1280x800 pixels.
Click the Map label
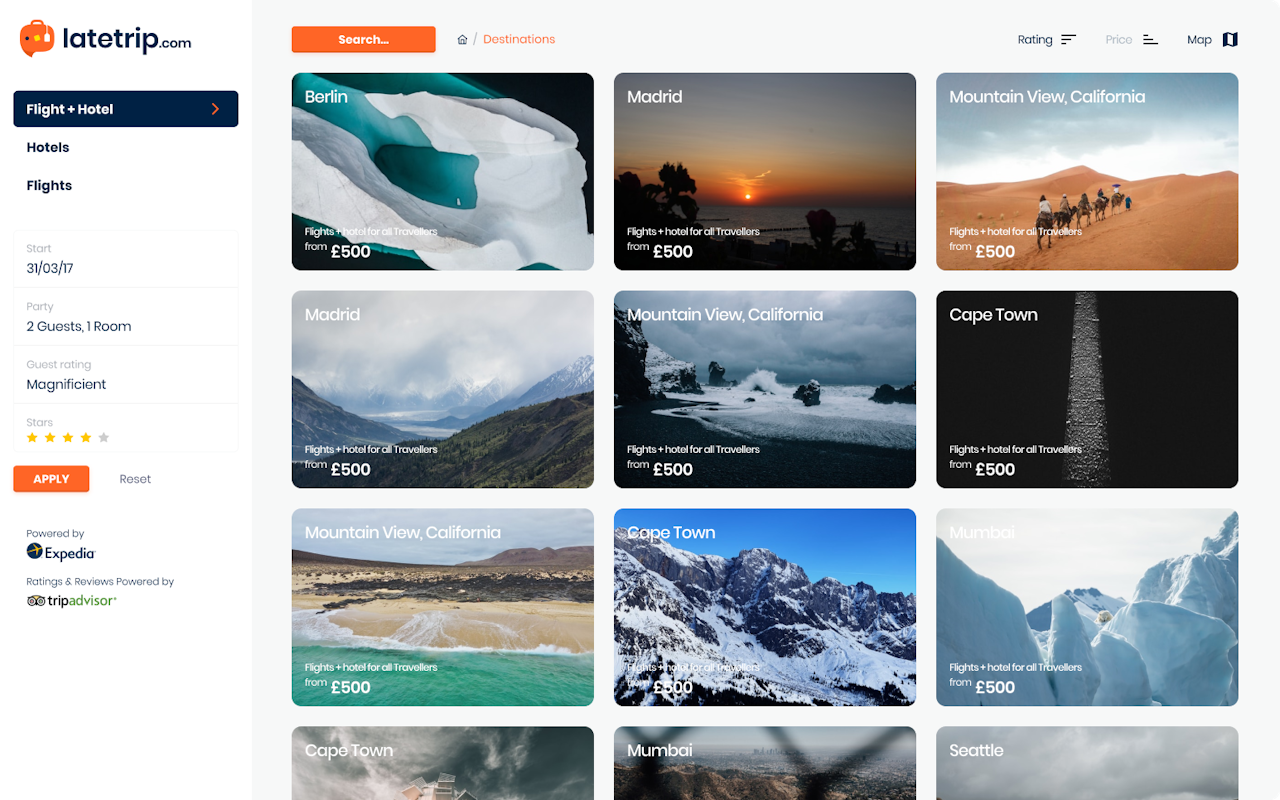click(x=1199, y=40)
